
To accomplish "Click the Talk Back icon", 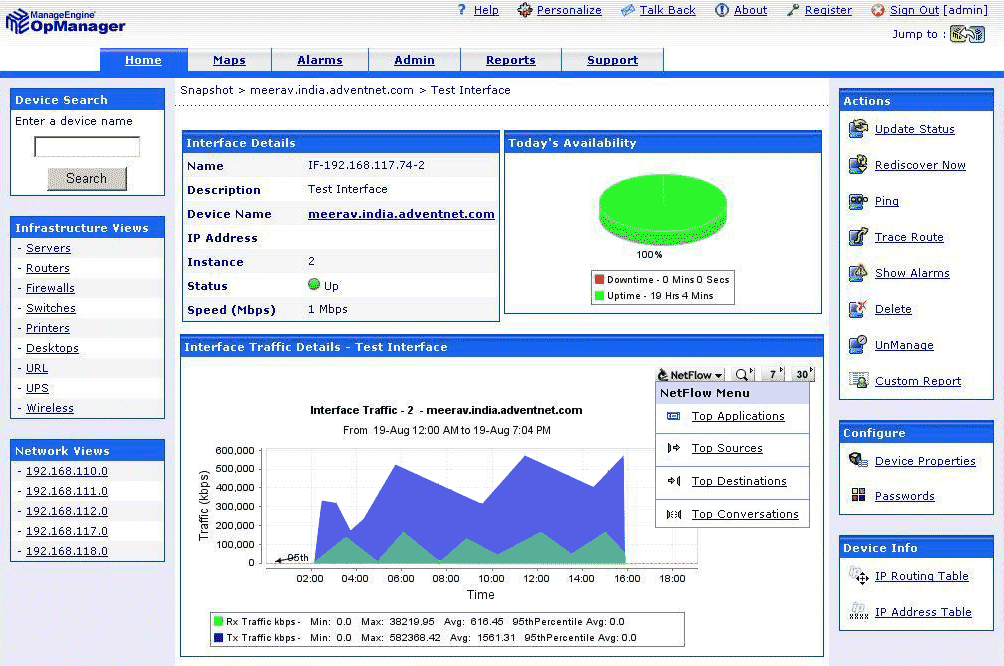I will click(628, 10).
